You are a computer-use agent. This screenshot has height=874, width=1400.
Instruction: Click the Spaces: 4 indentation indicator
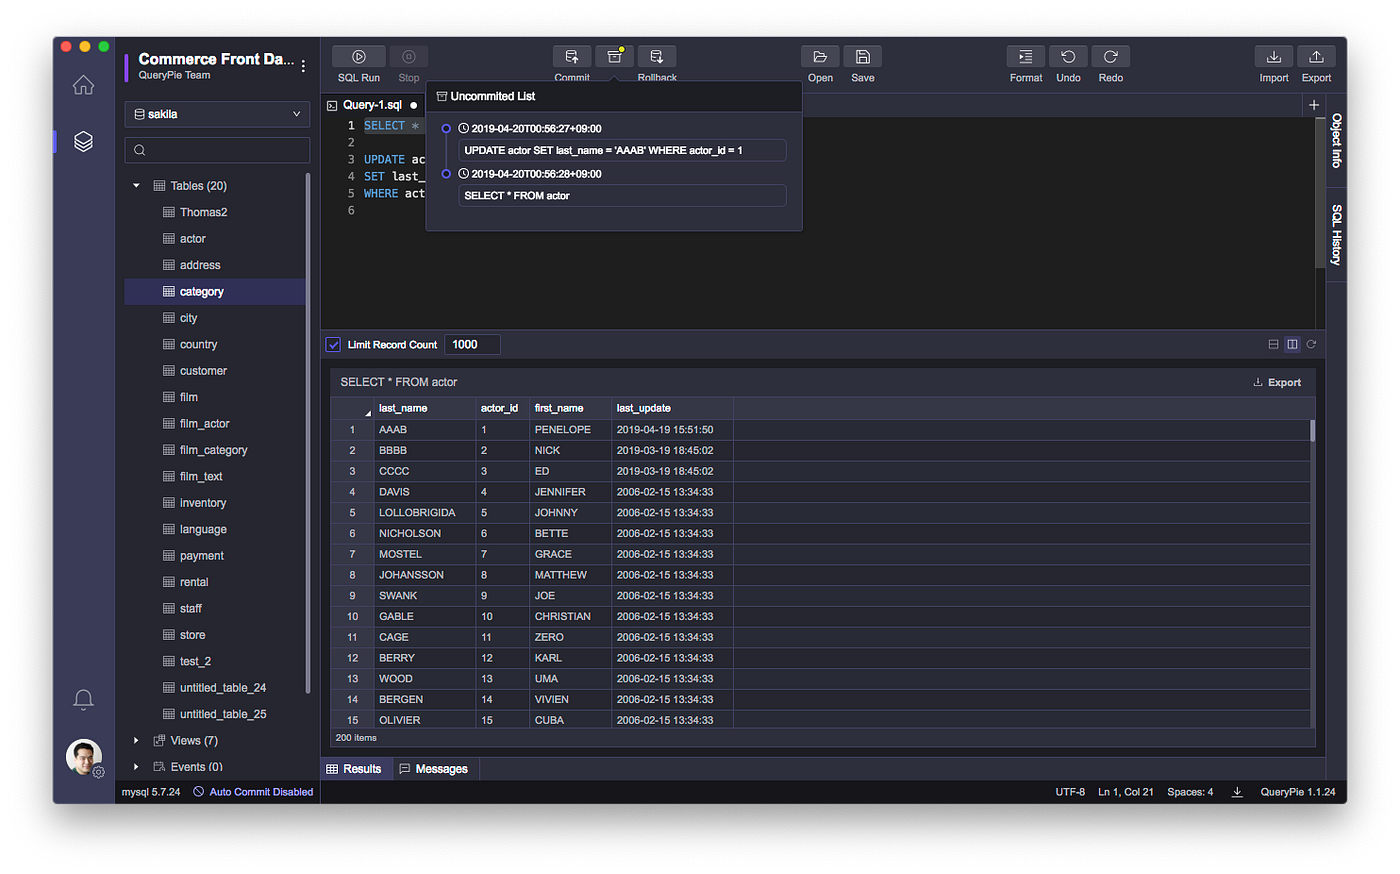point(1190,792)
